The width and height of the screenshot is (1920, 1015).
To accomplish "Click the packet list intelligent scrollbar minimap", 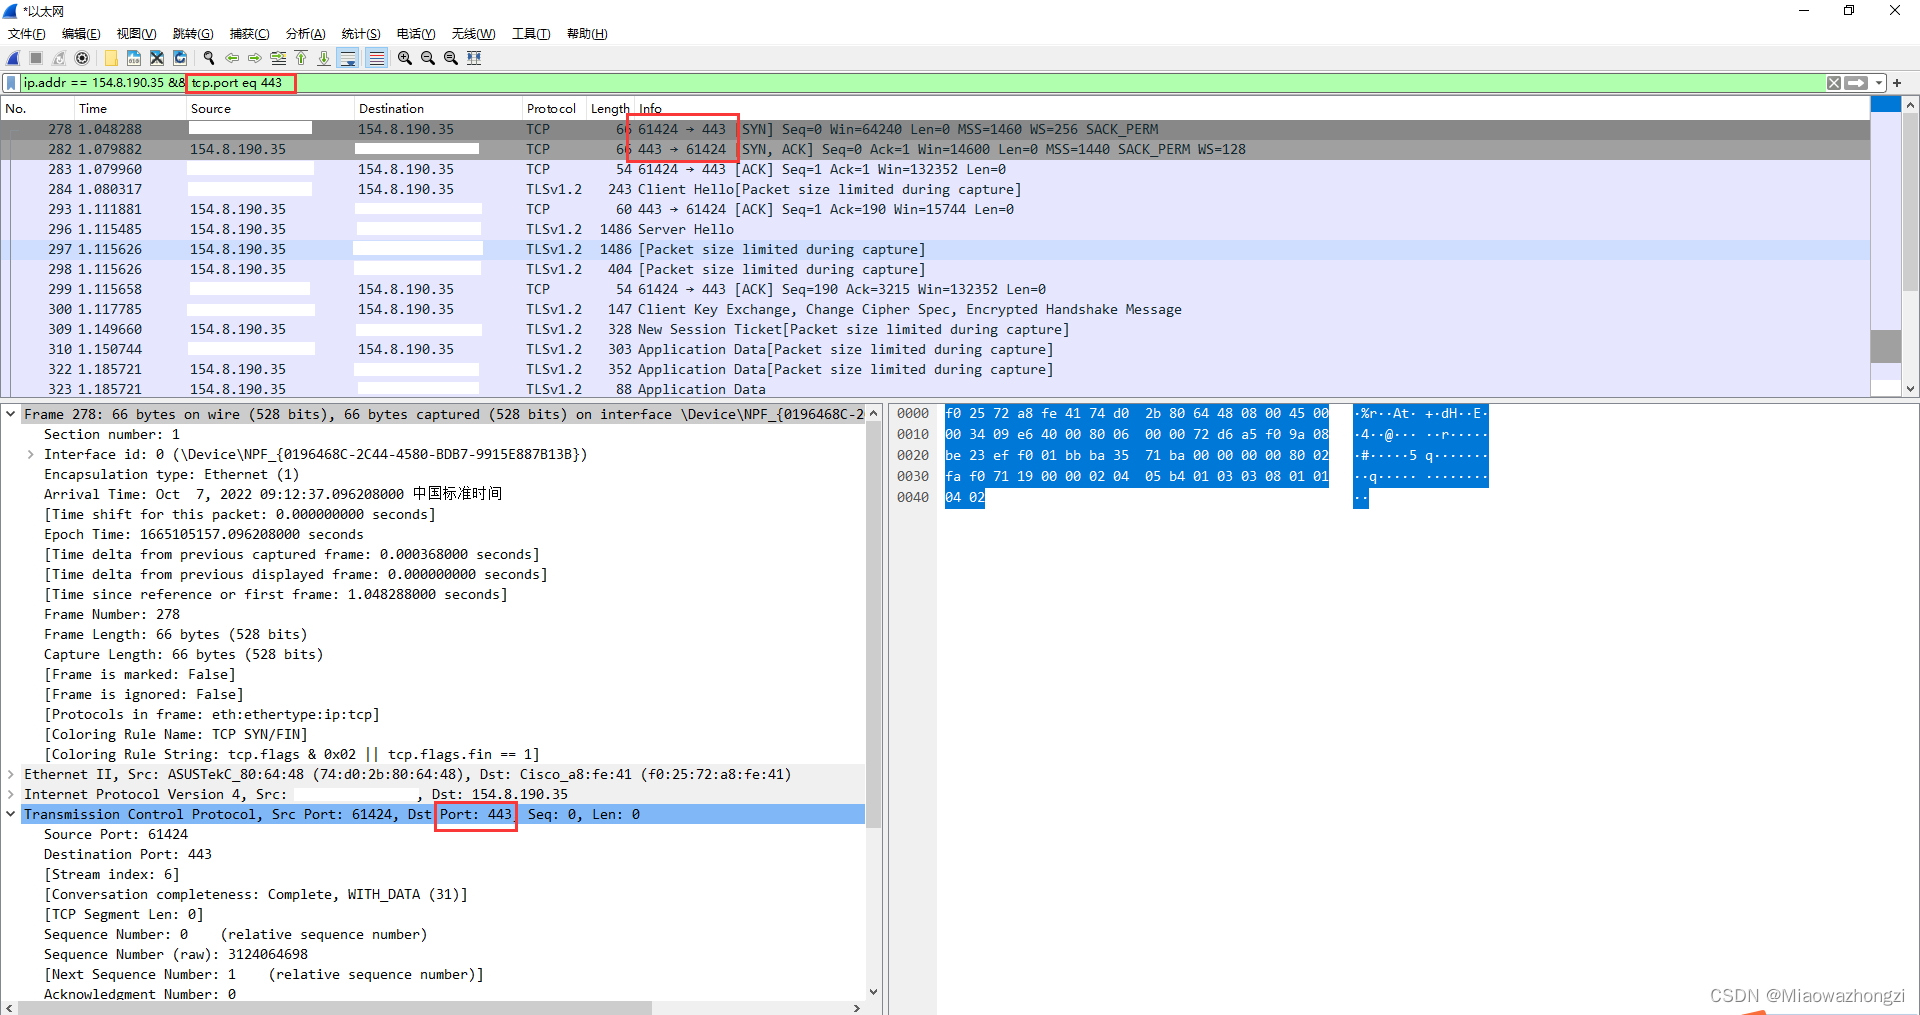I will (x=1886, y=246).
